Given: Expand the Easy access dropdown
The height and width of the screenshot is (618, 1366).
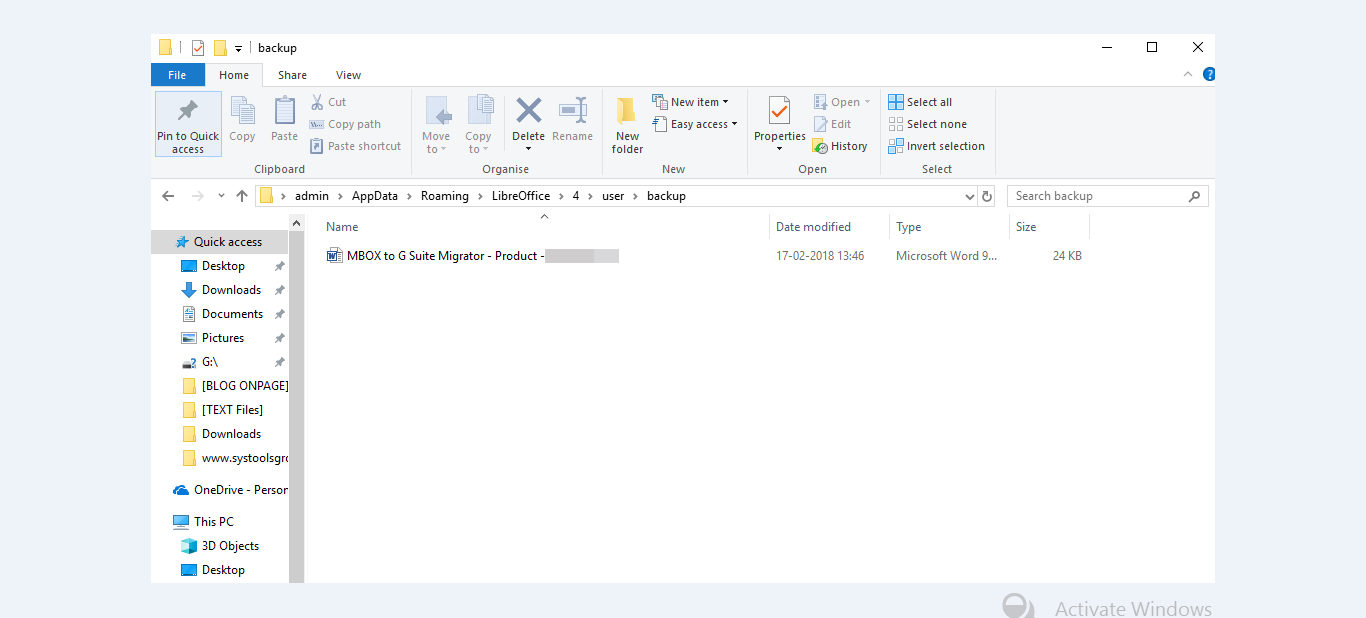Looking at the screenshot, I should click(734, 124).
